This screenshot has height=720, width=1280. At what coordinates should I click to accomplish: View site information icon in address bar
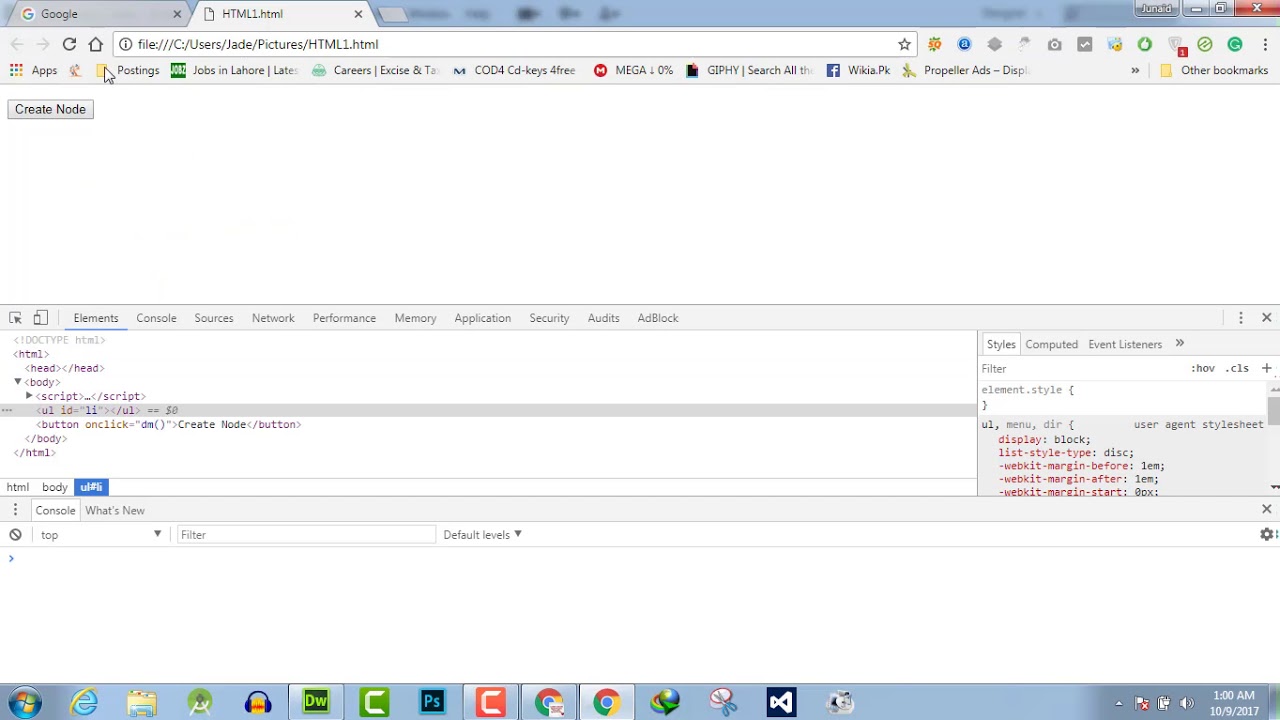click(125, 44)
